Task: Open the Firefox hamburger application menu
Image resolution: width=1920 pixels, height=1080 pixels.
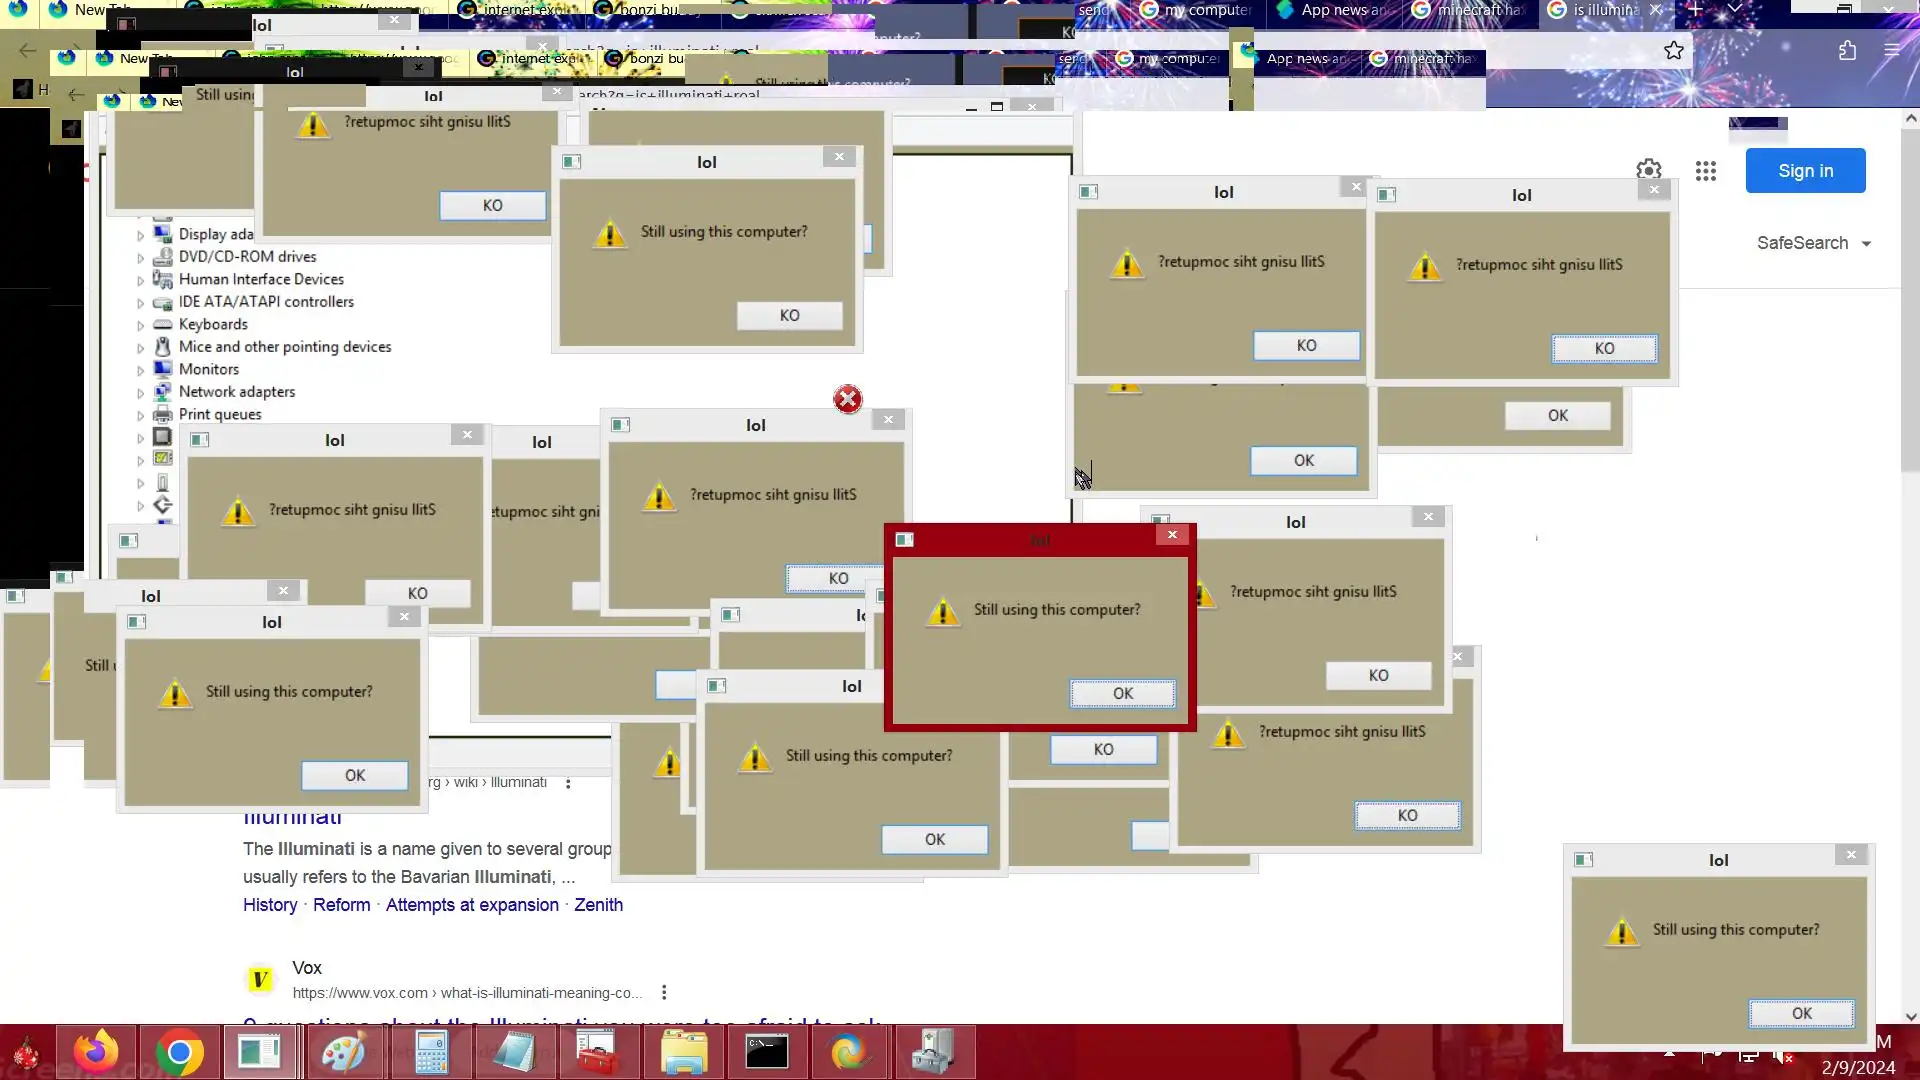Action: pos(1891,50)
